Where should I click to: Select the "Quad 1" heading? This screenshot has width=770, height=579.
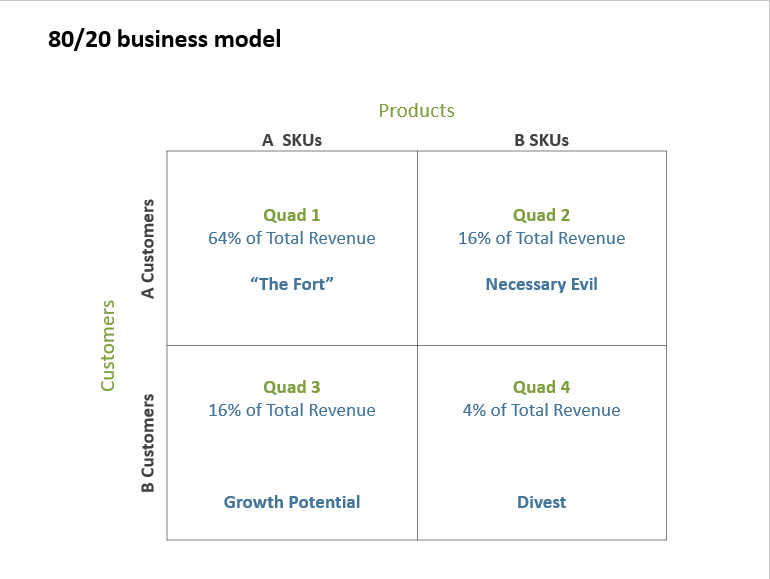pyautogui.click(x=292, y=215)
